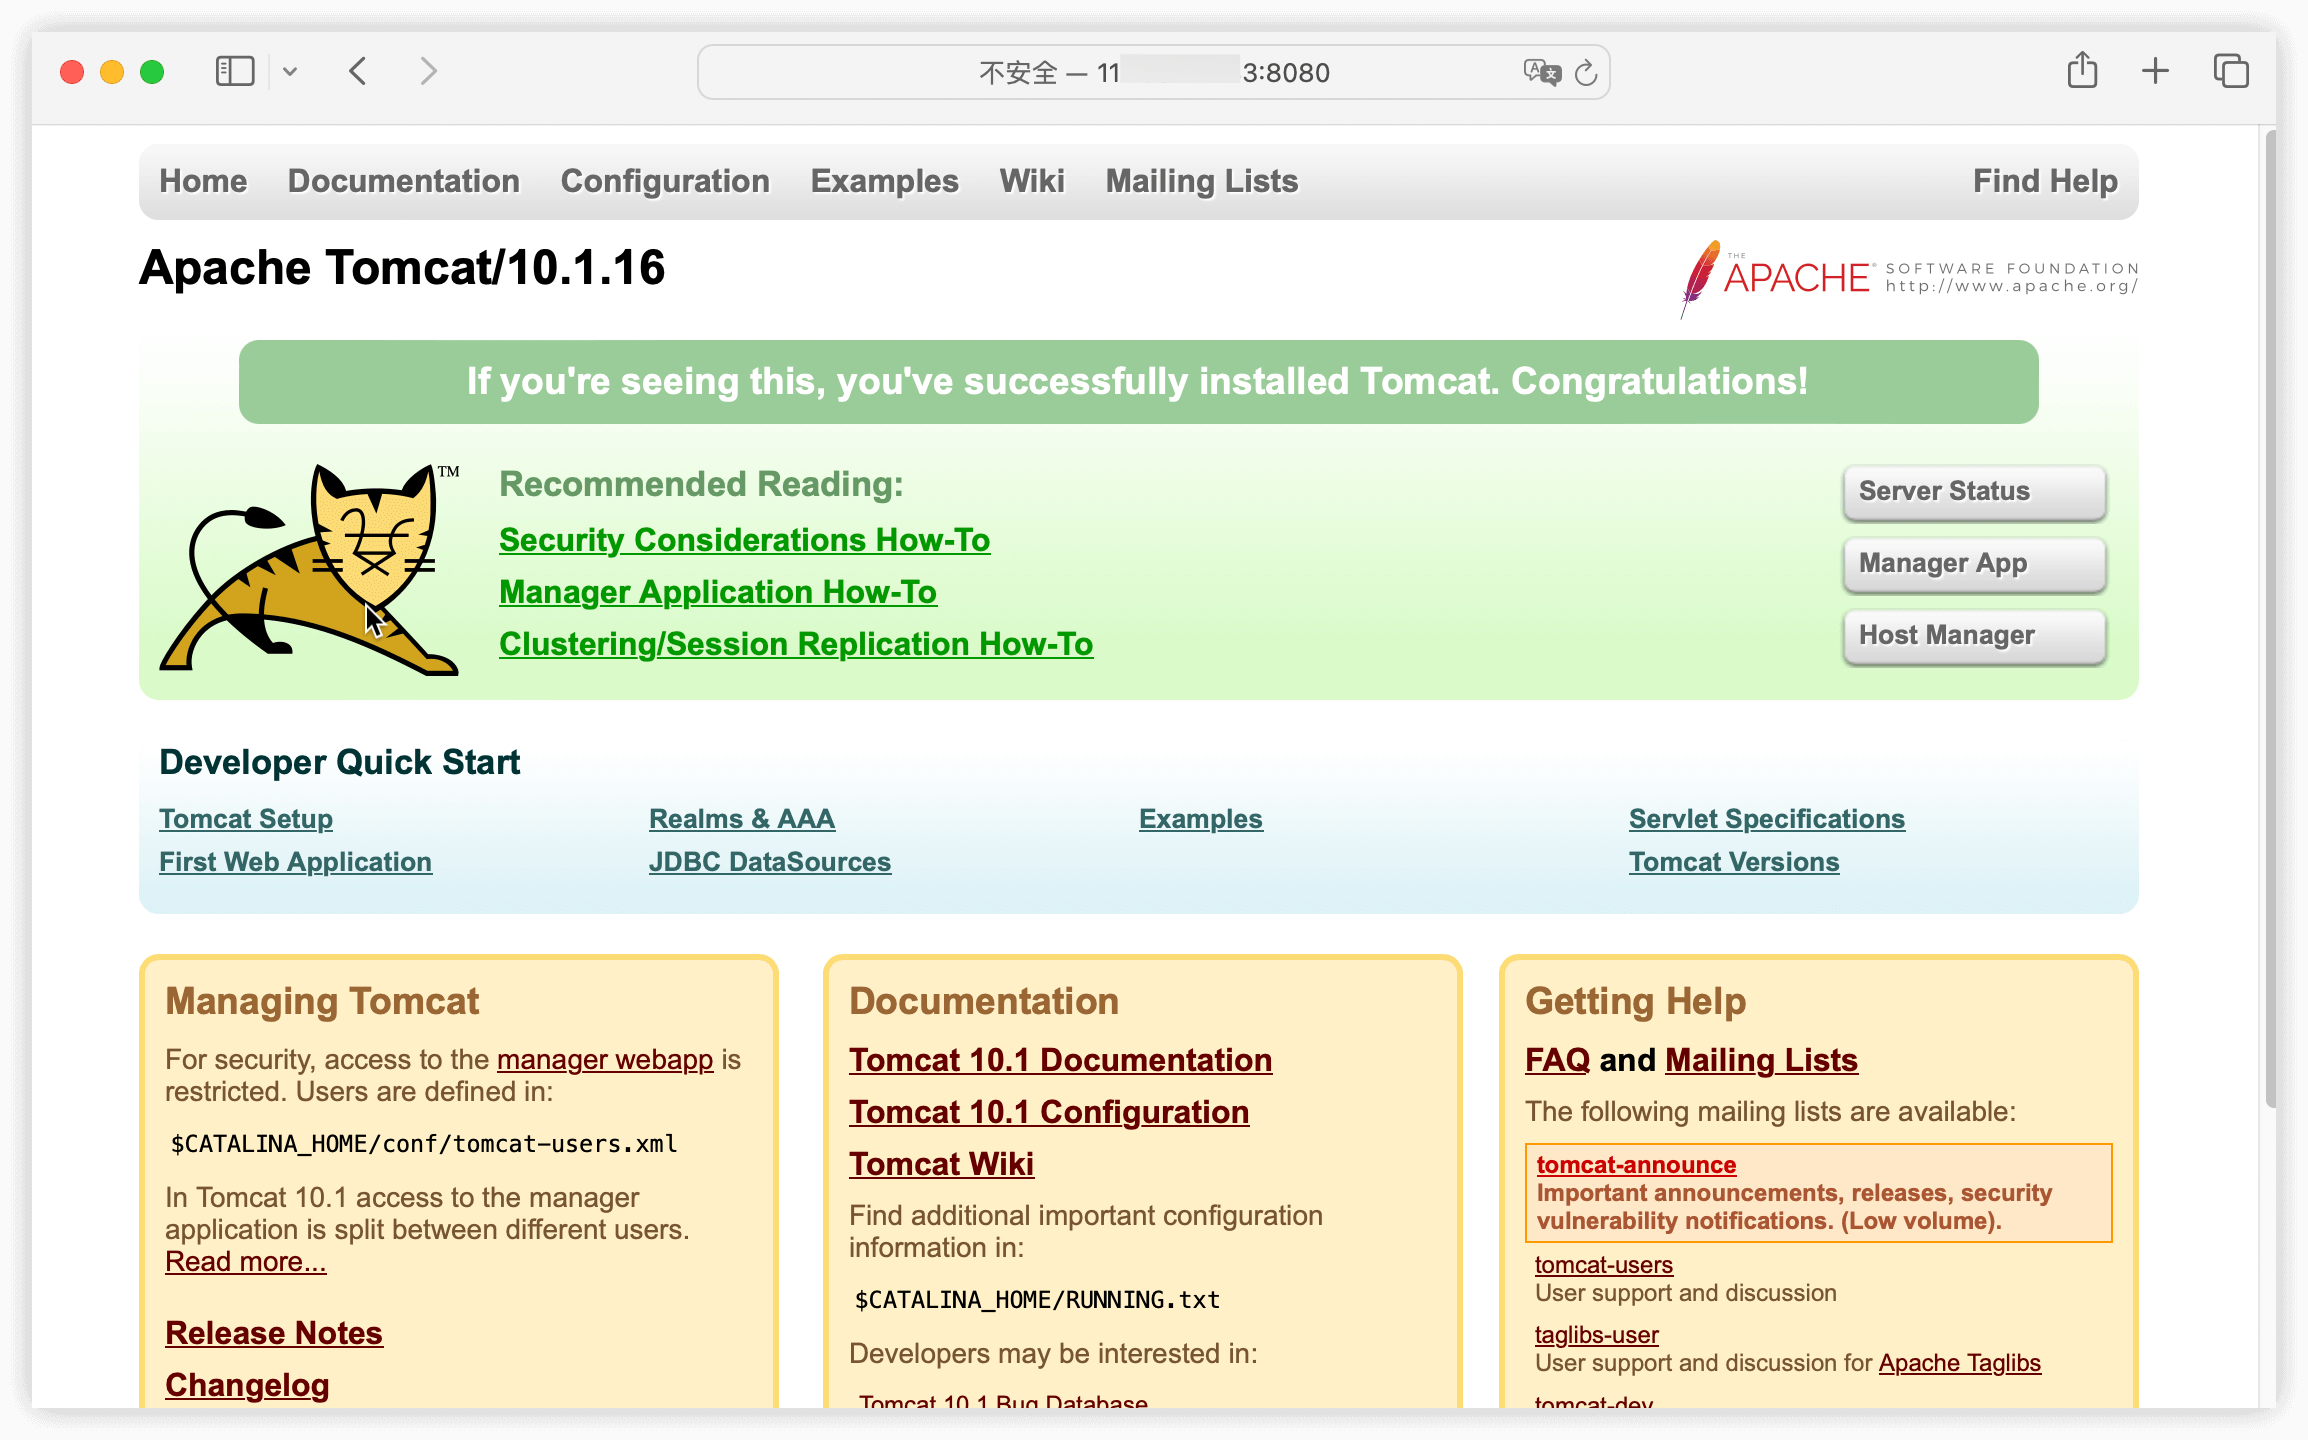2308x1440 pixels.
Task: Click the Read more... link
Action: pyautogui.click(x=246, y=1262)
